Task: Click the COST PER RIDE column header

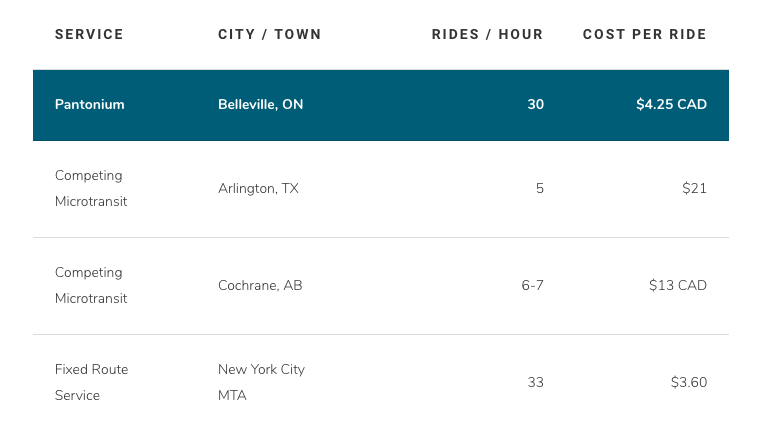Action: 645,35
